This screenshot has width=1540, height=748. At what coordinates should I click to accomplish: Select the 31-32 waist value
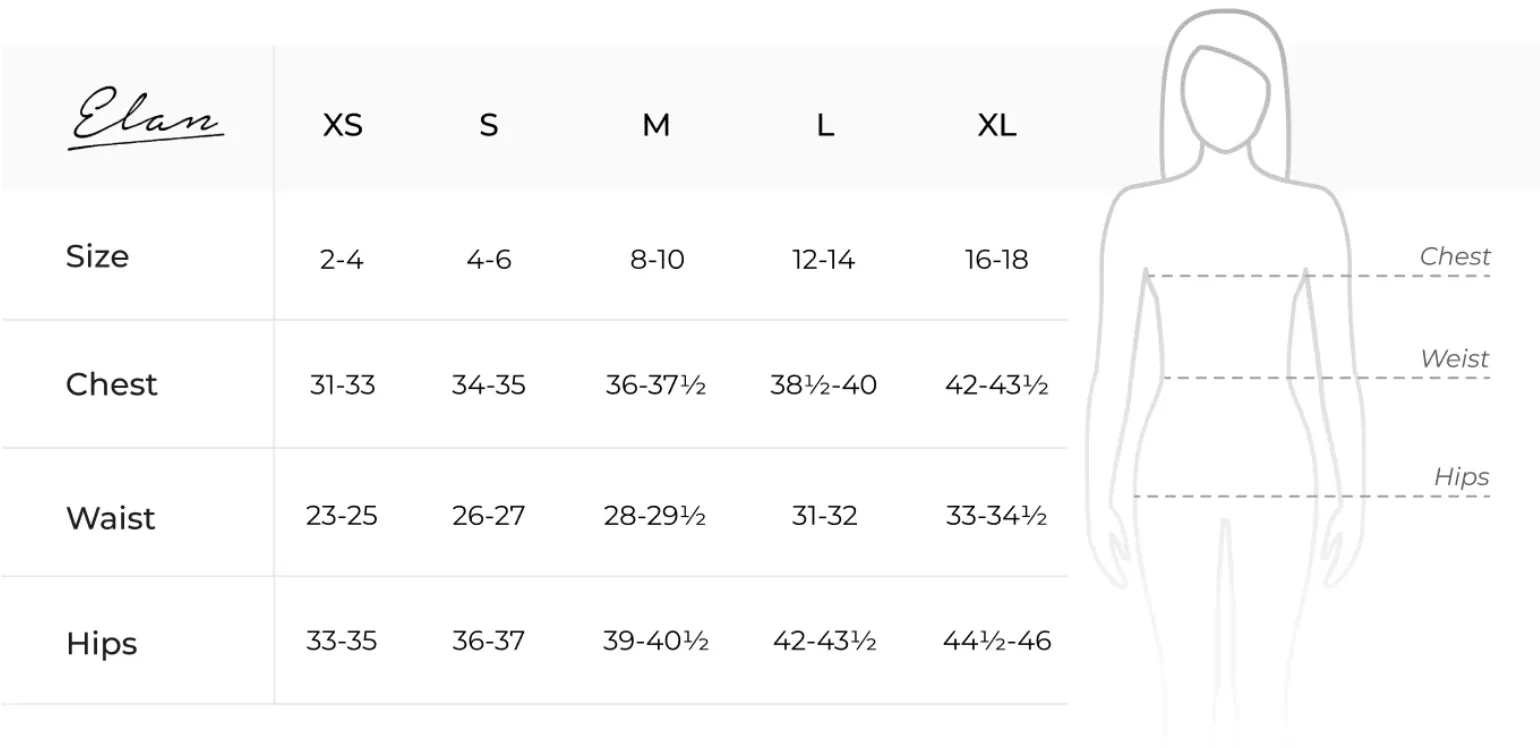825,517
